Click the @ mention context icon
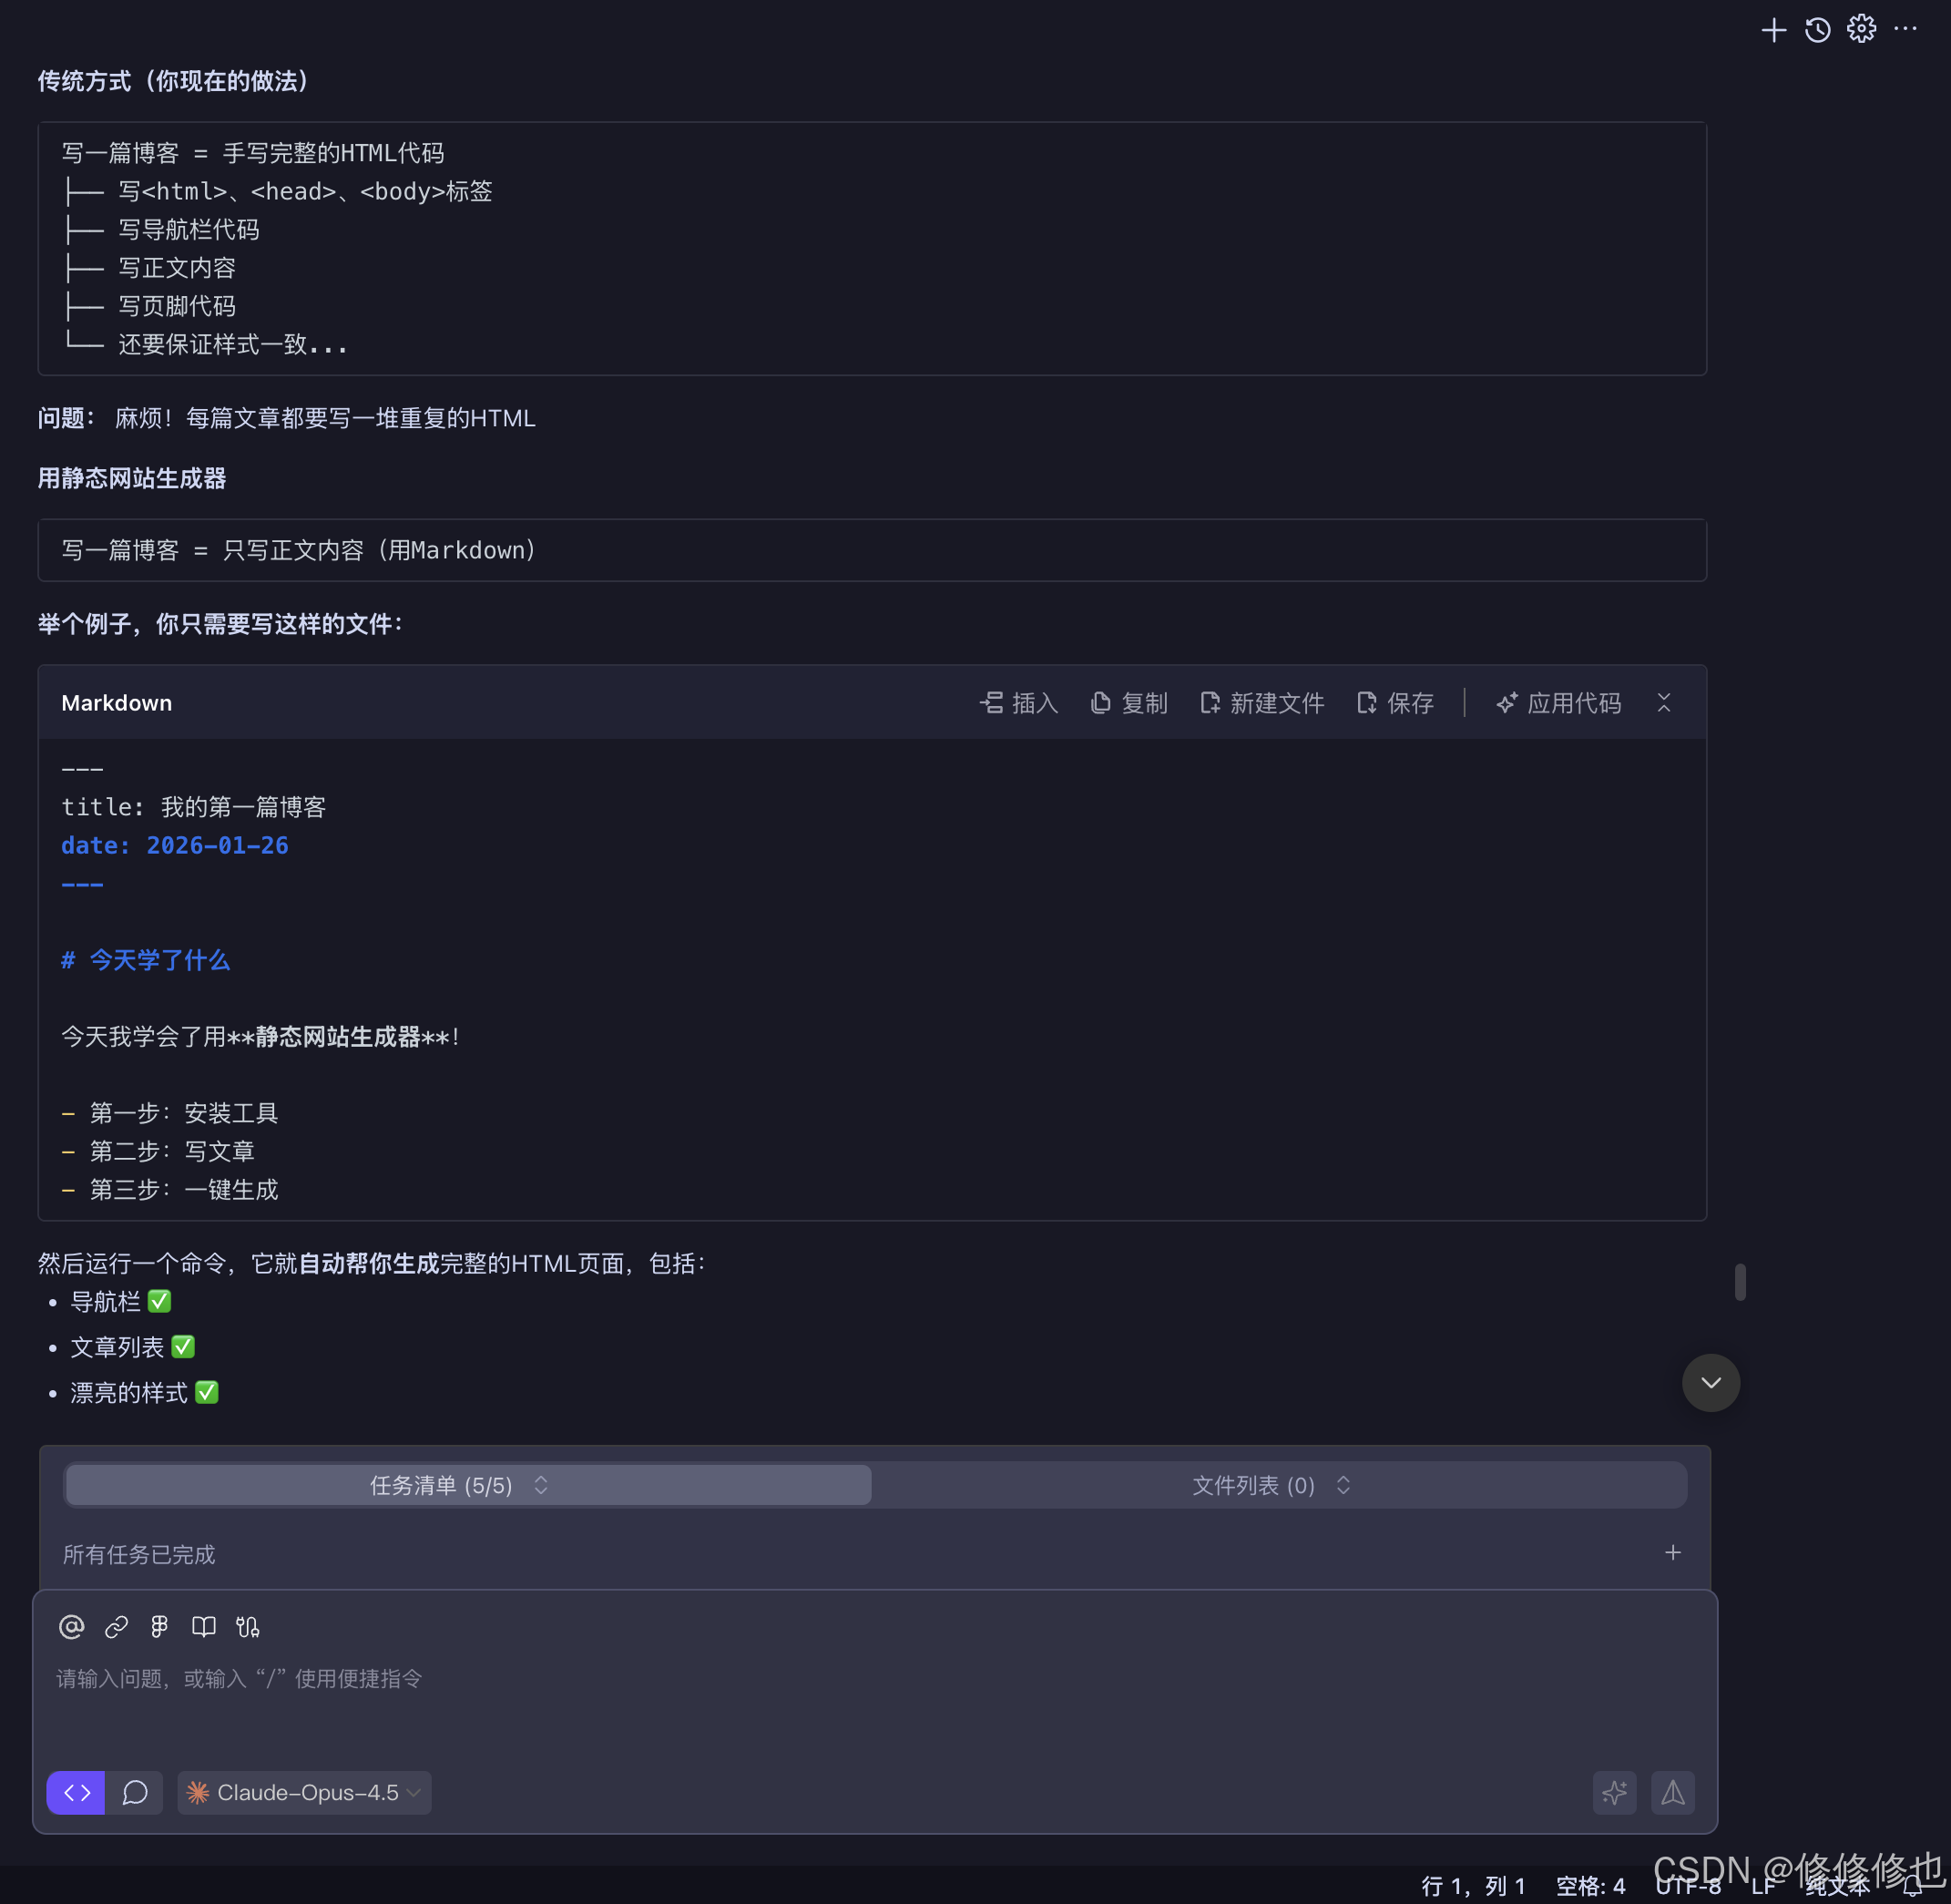 pyautogui.click(x=71, y=1627)
